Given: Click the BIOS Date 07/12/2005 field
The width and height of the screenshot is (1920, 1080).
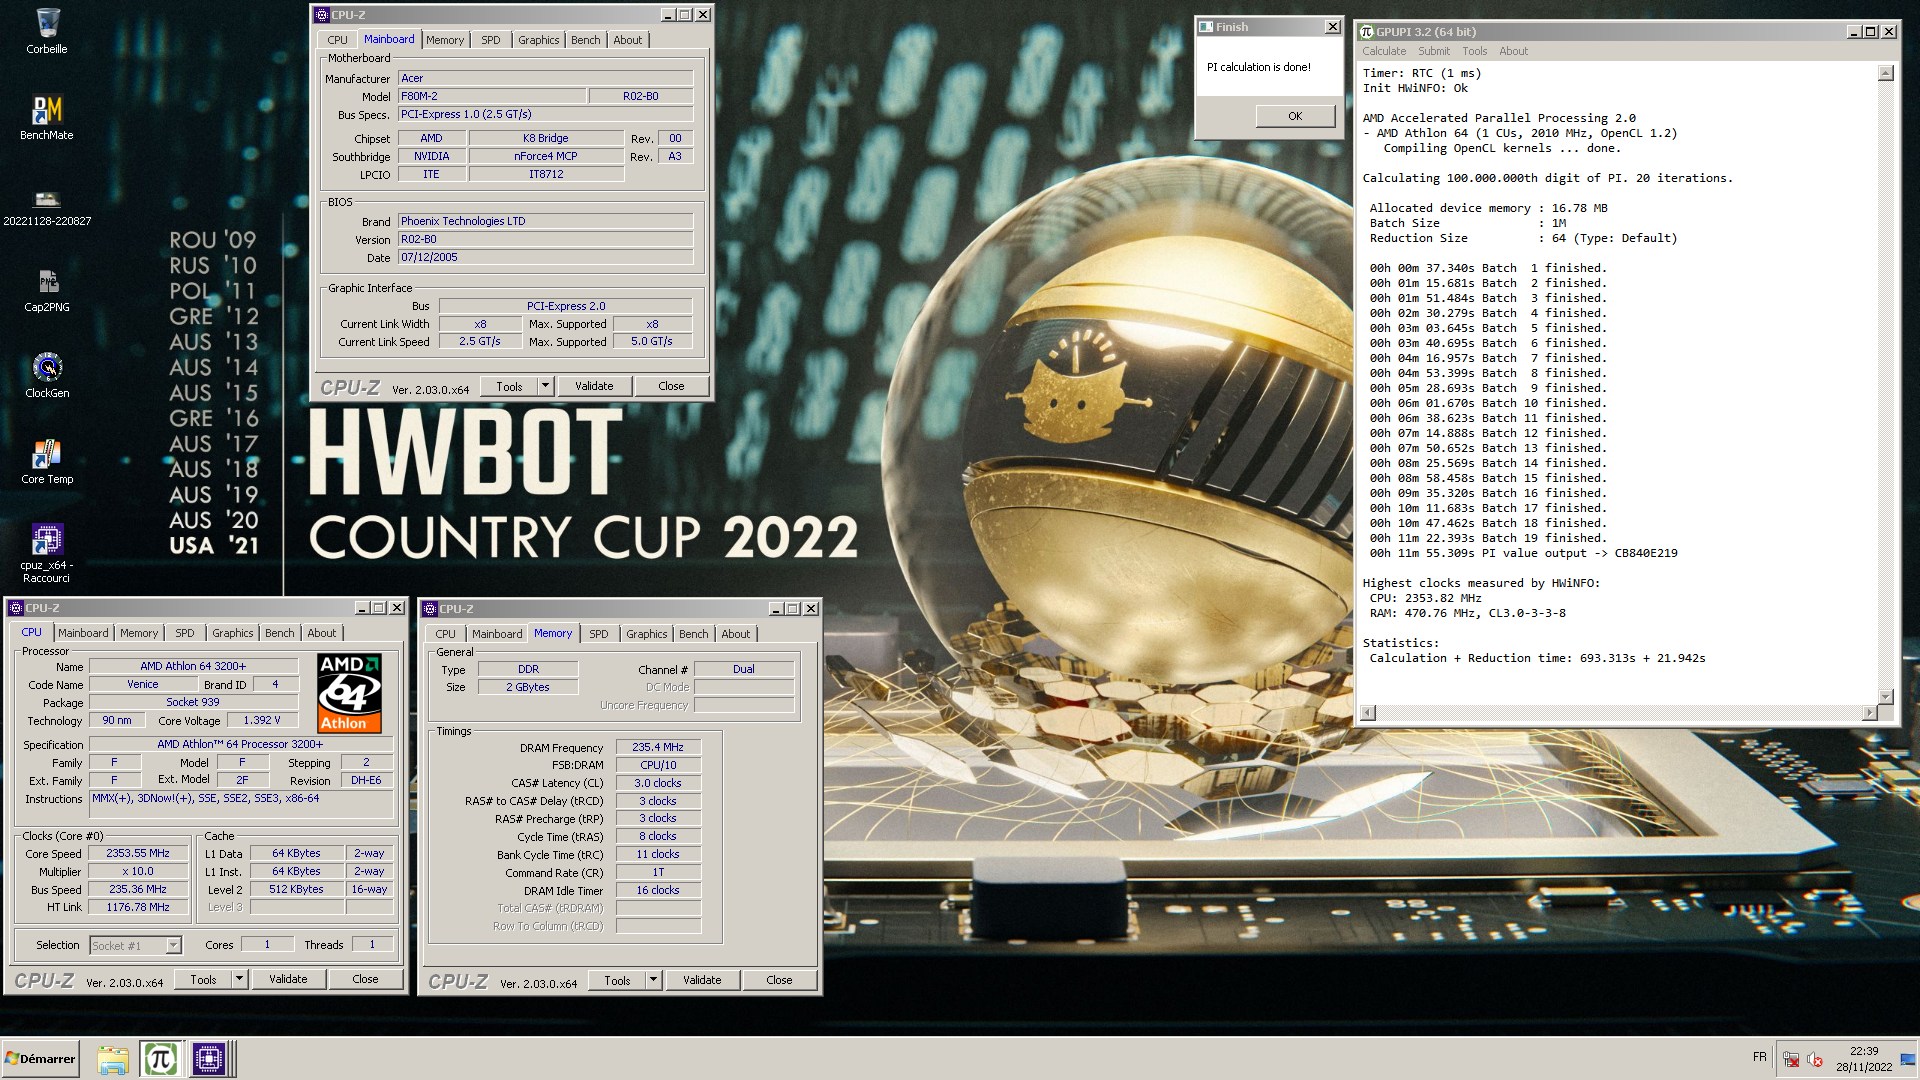Looking at the screenshot, I should coord(545,257).
